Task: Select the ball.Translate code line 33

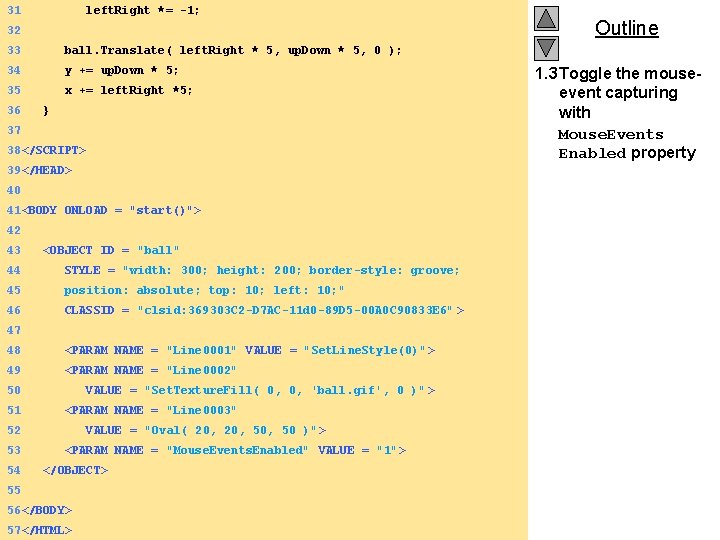Action: point(232,50)
